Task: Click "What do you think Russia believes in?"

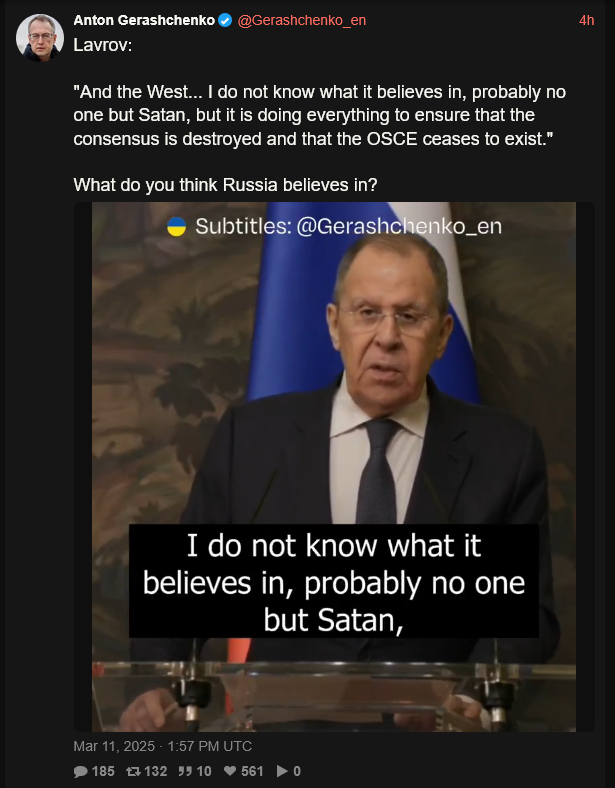Action: click(x=225, y=185)
